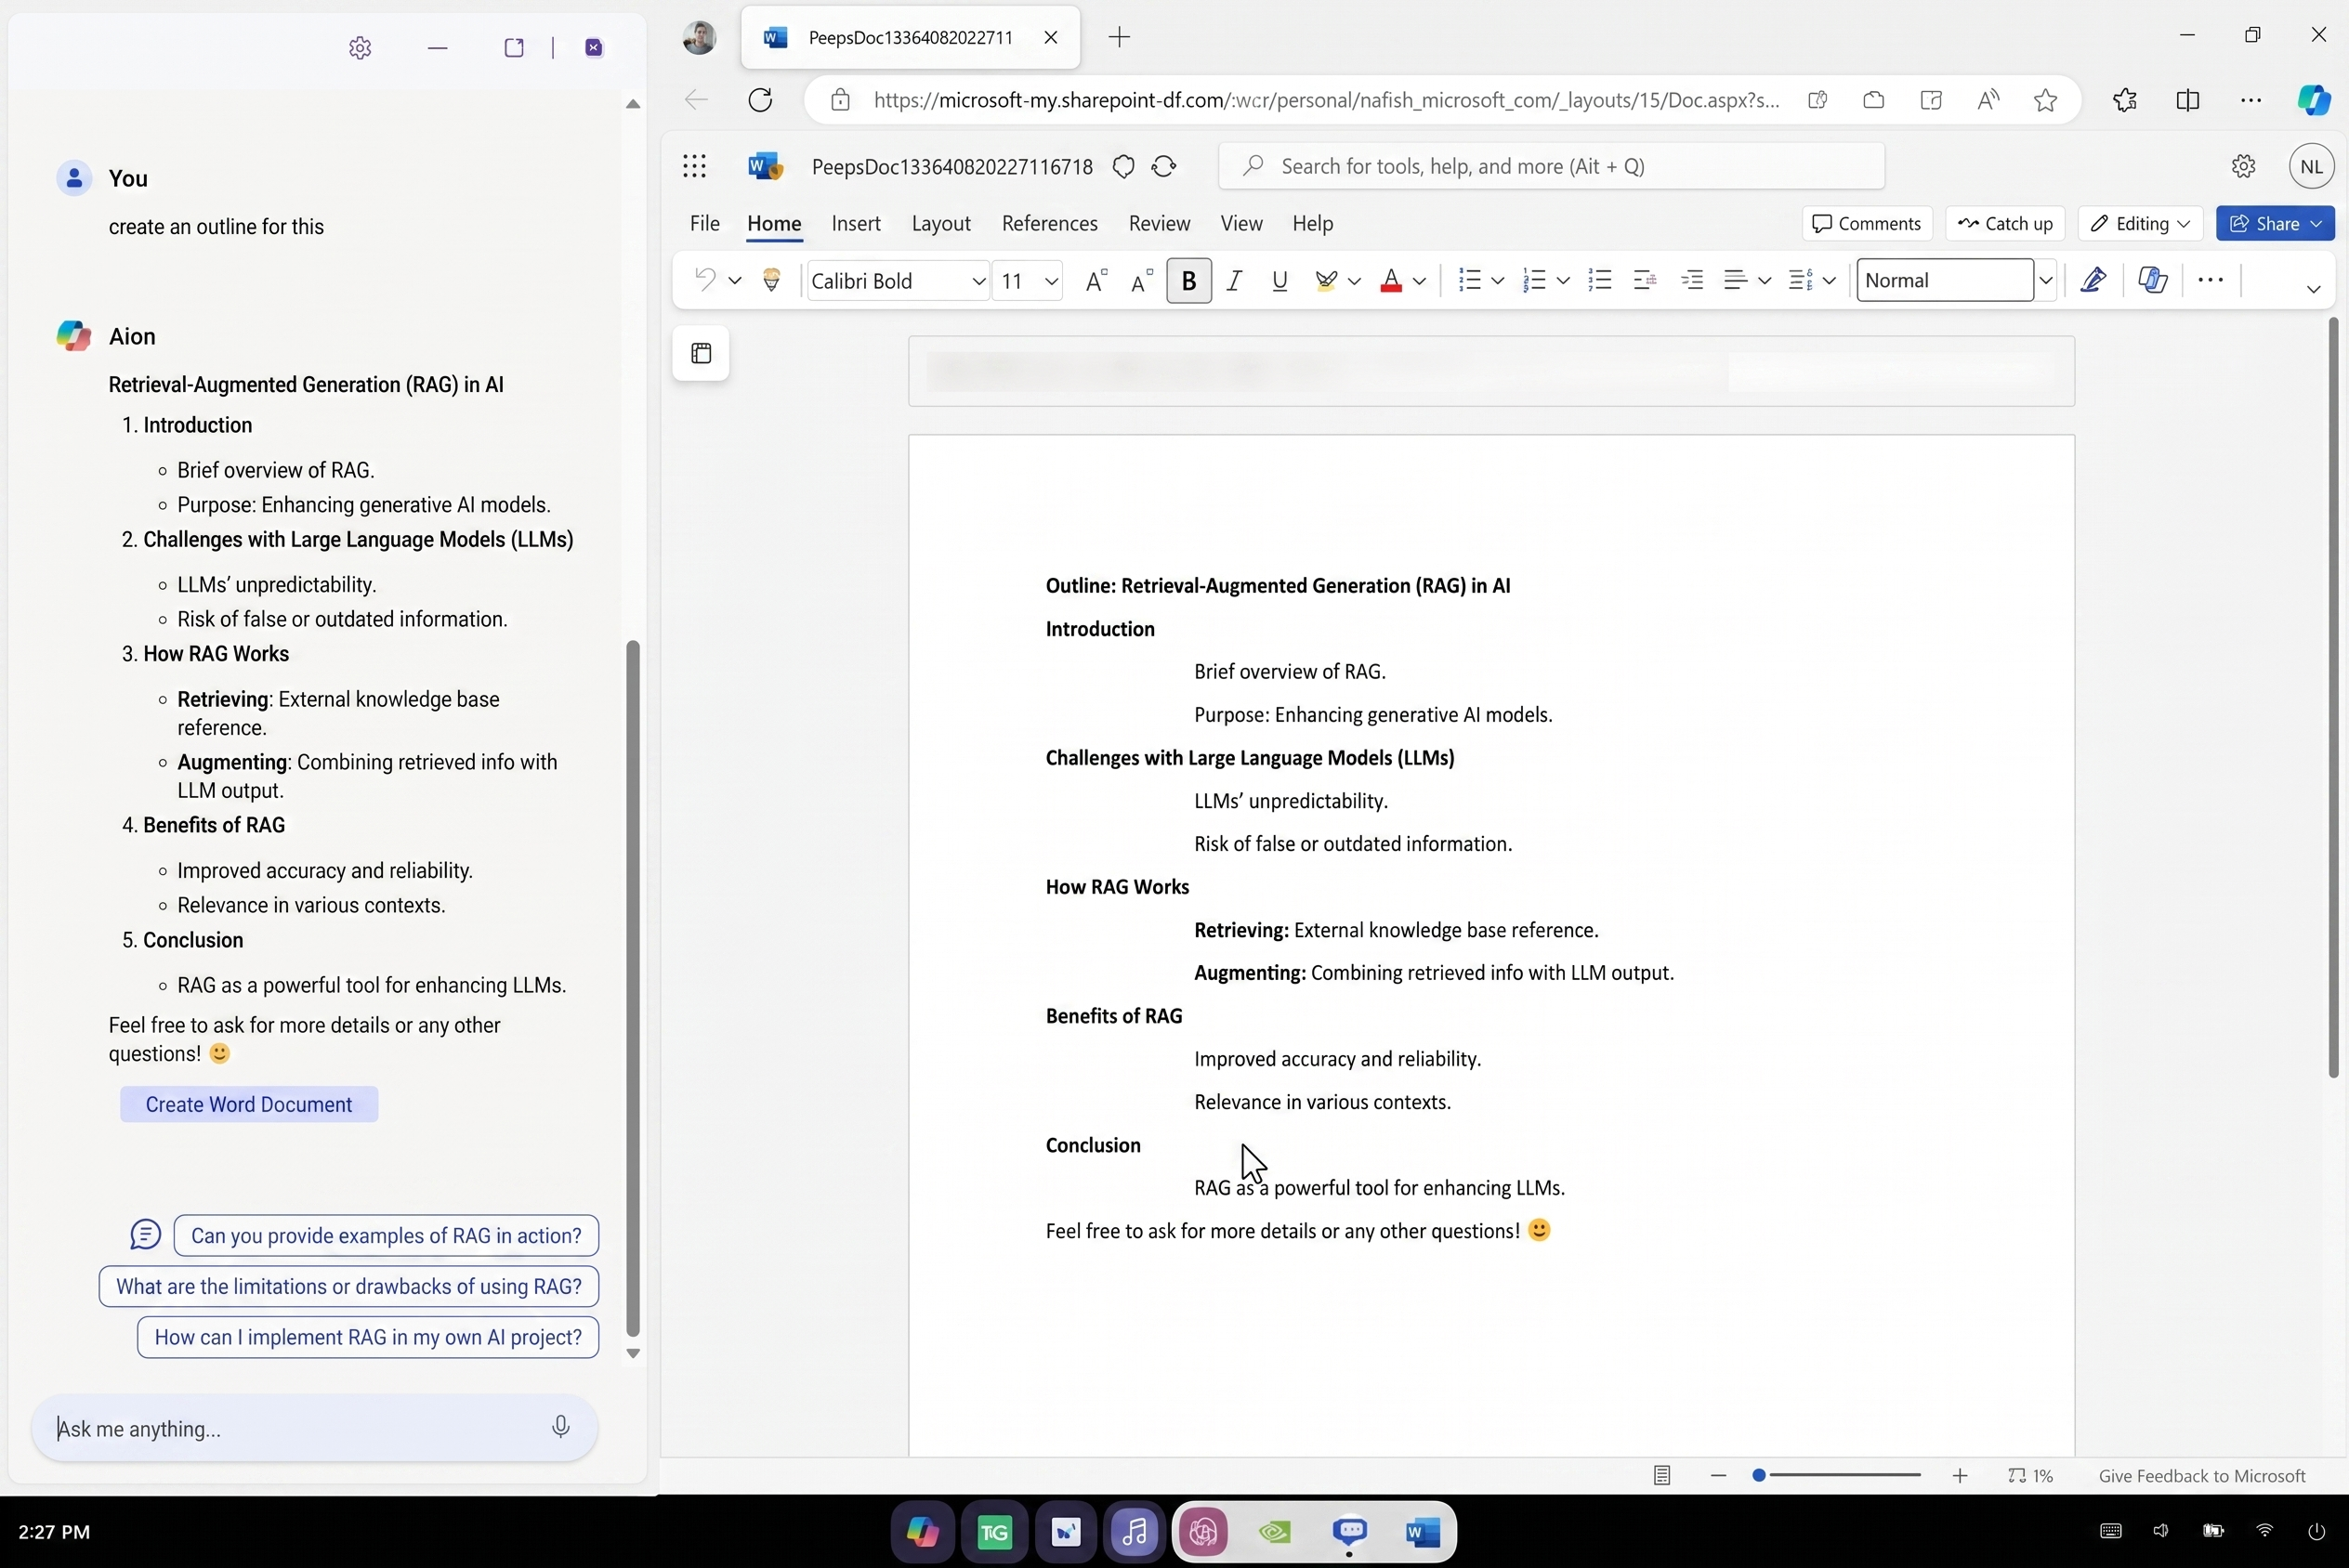Open Copilot sidebar icon in Edge
The height and width of the screenshot is (1568, 2349).
2313,100
